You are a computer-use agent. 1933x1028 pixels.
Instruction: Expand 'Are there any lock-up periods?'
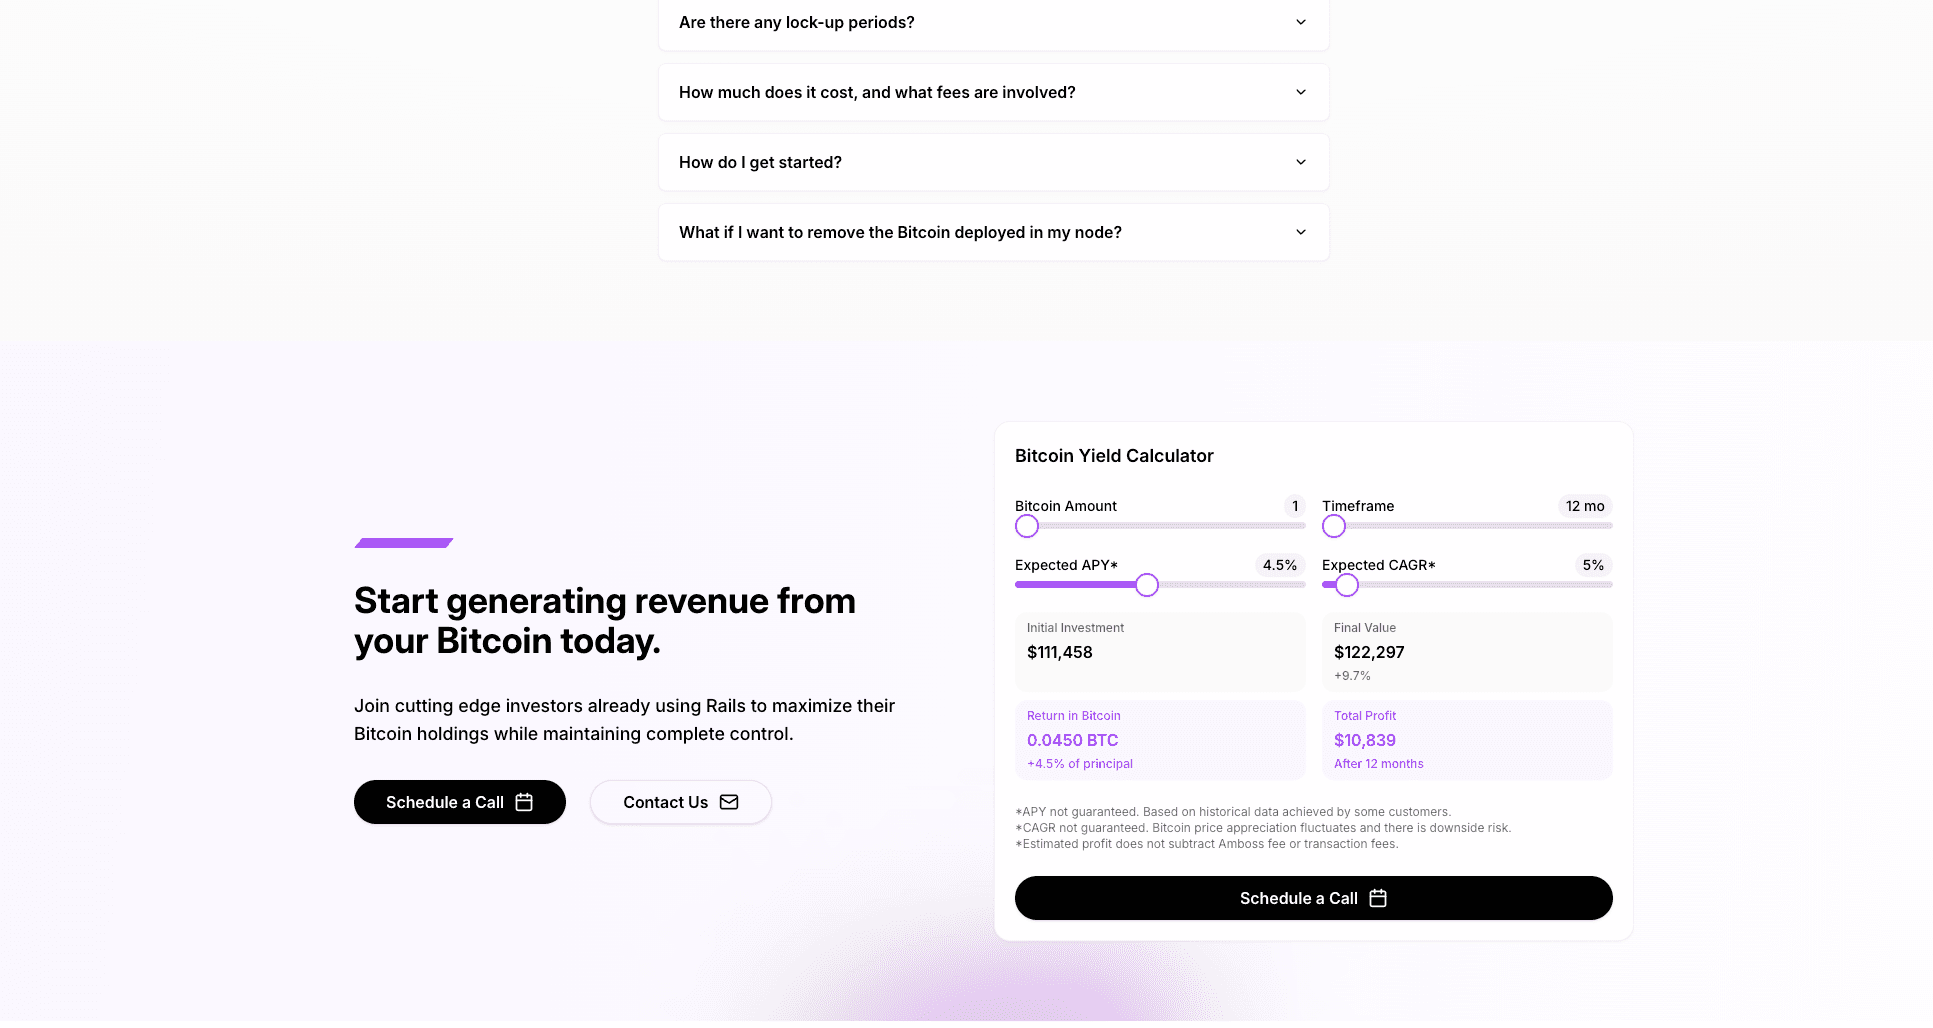(x=993, y=21)
